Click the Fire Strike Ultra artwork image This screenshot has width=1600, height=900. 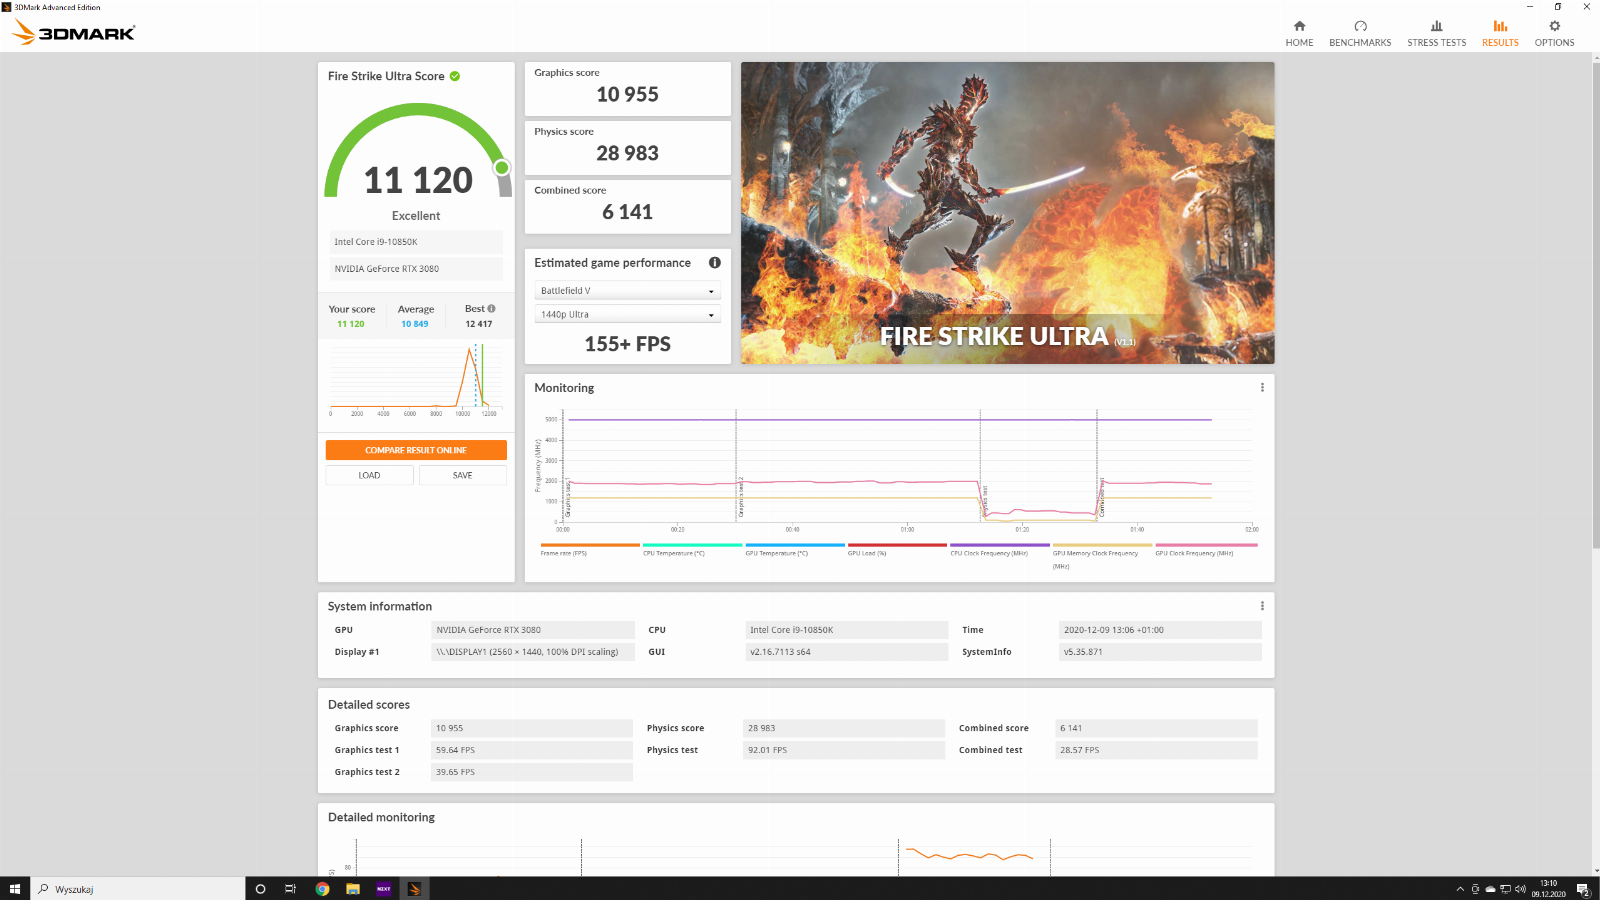pos(1007,213)
